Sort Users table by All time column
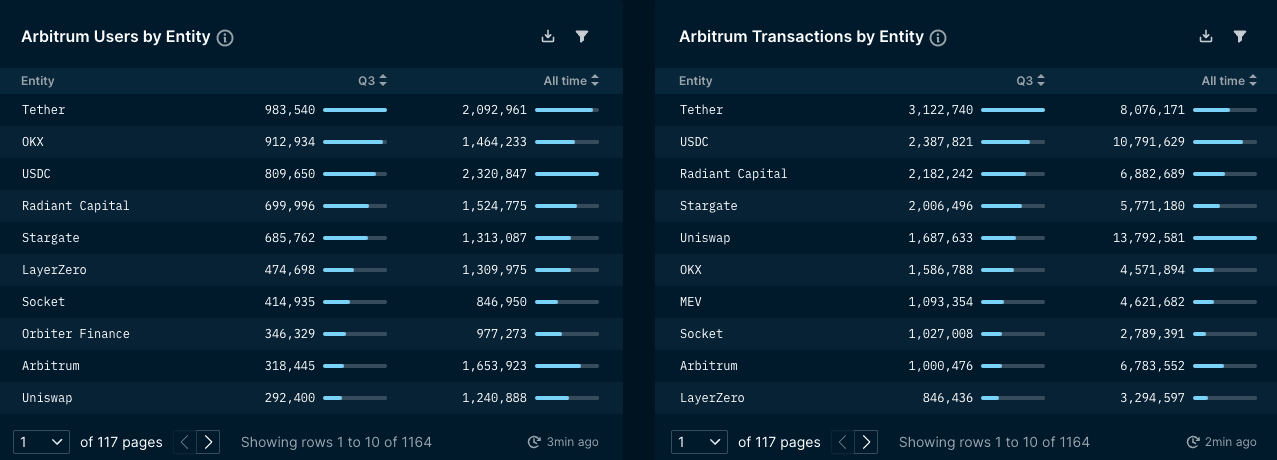 pyautogui.click(x=571, y=81)
